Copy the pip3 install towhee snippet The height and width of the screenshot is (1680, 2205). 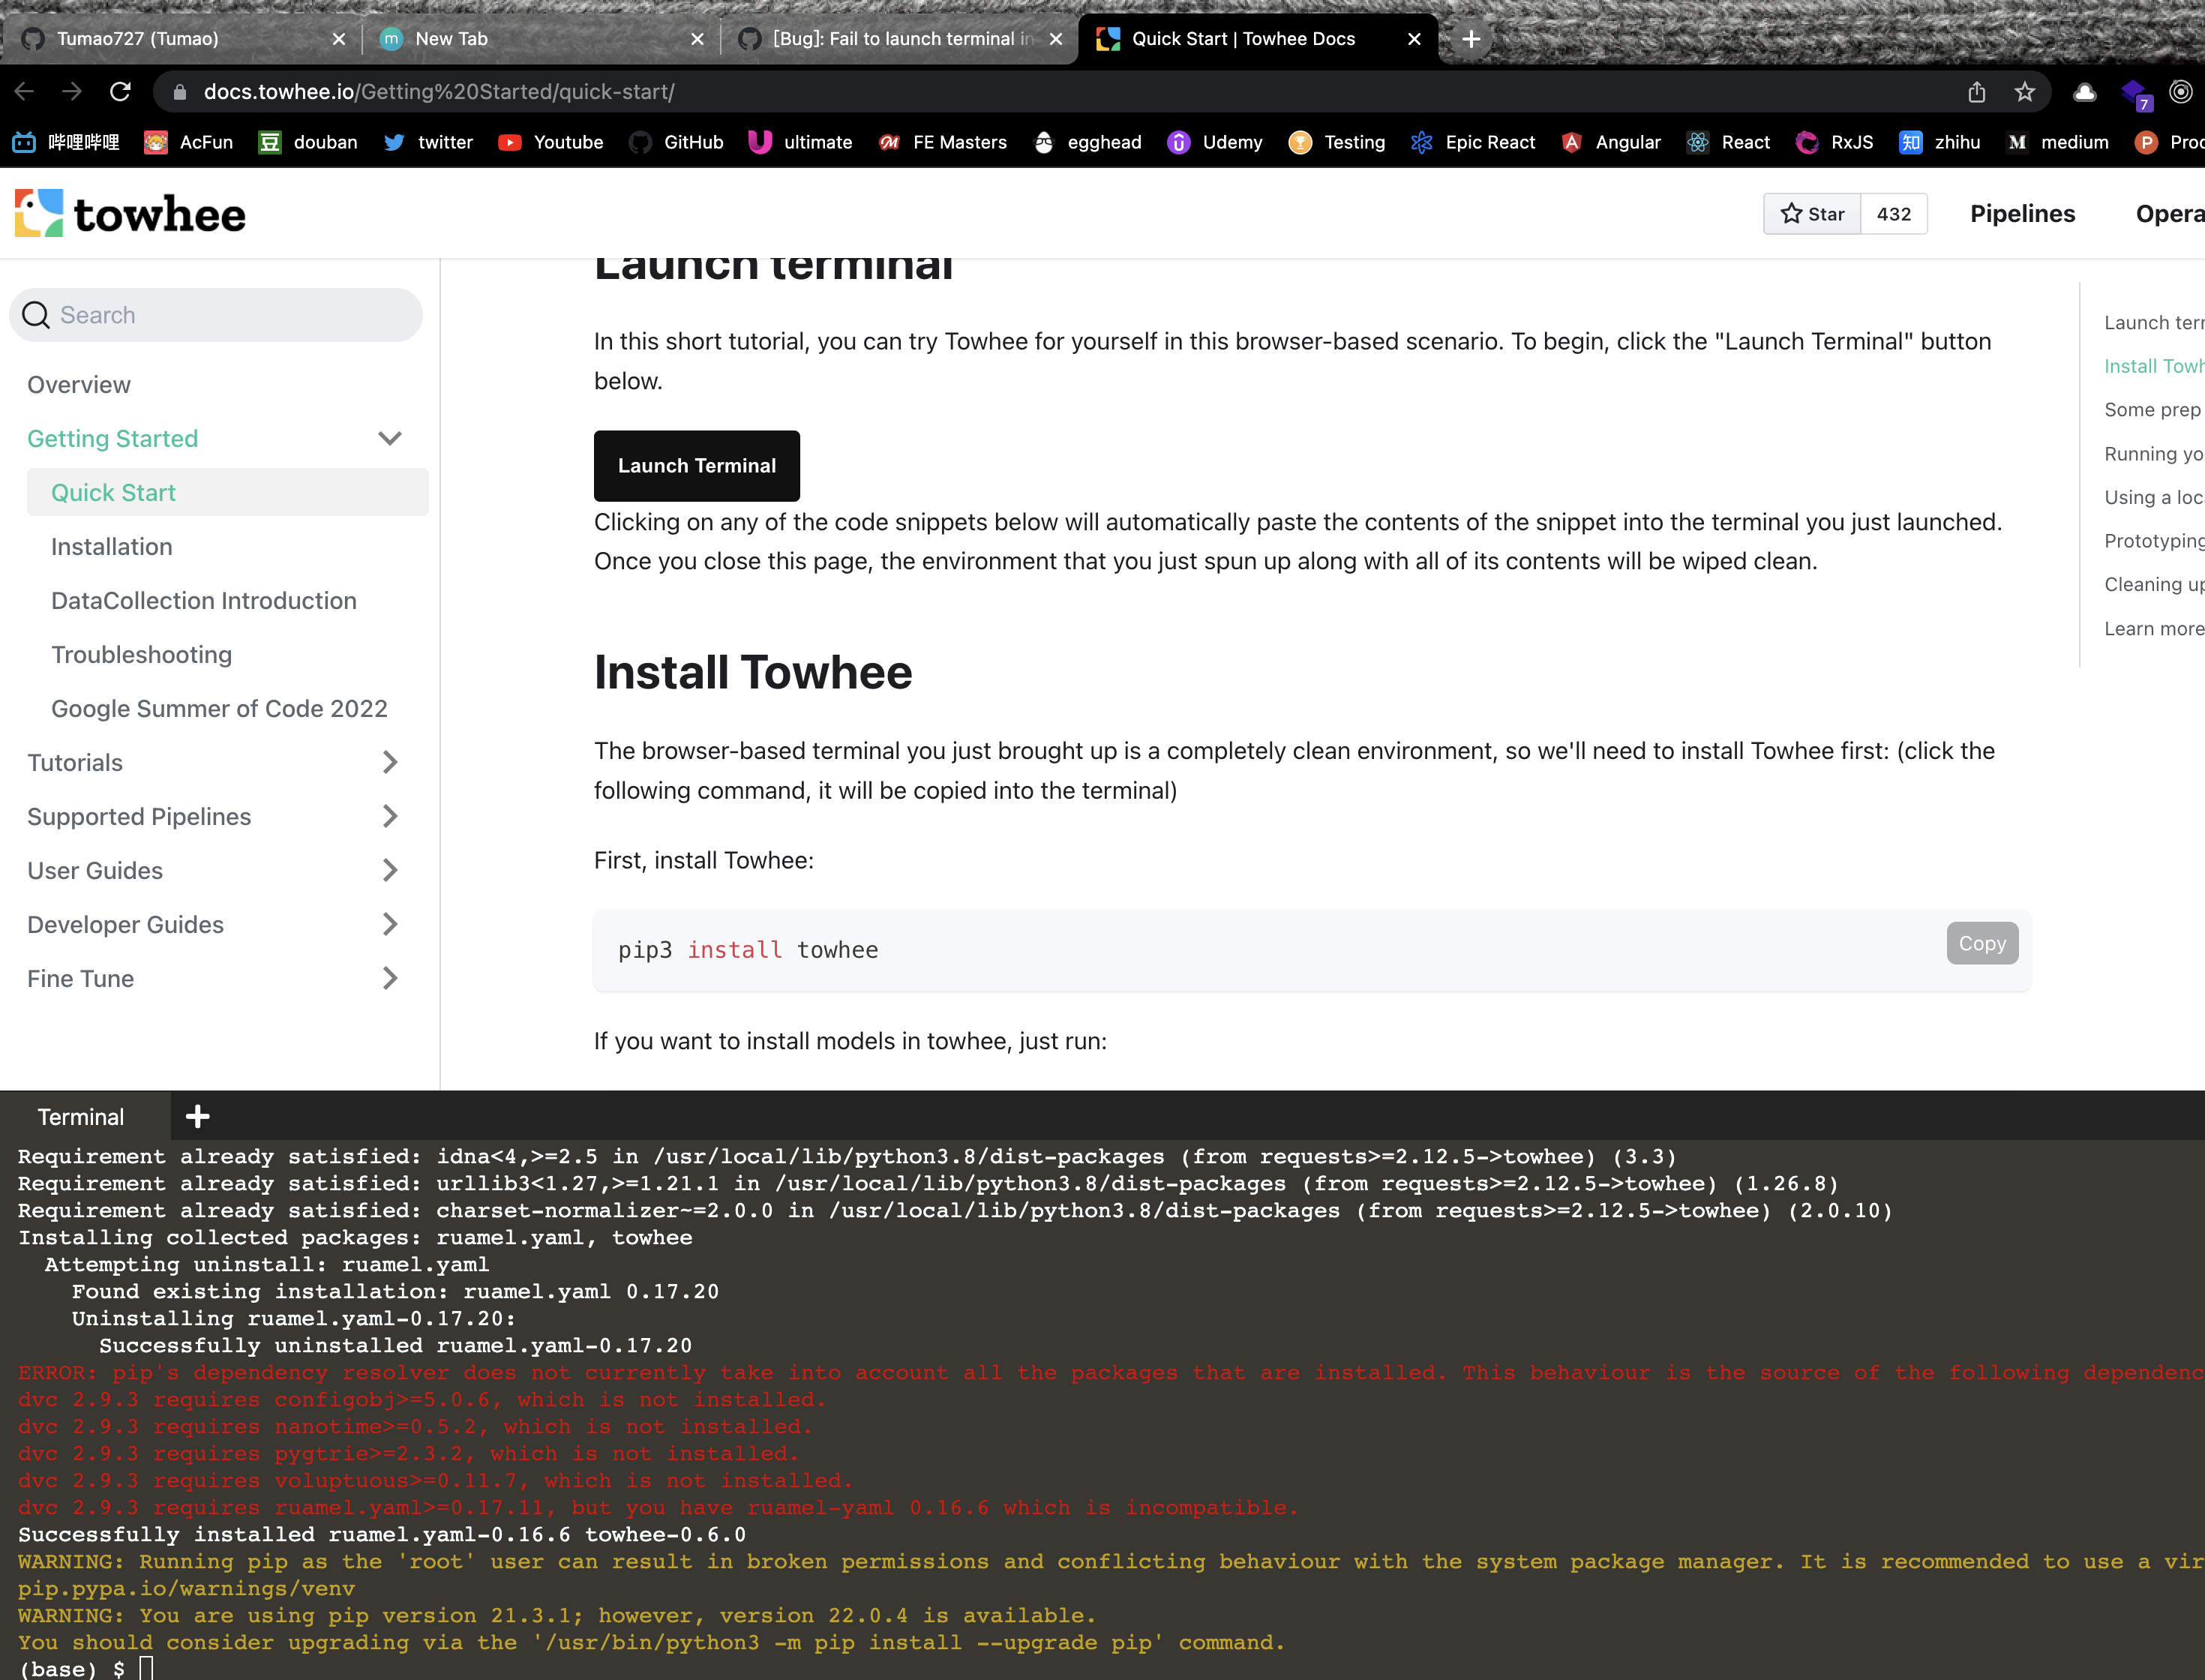coord(1982,943)
